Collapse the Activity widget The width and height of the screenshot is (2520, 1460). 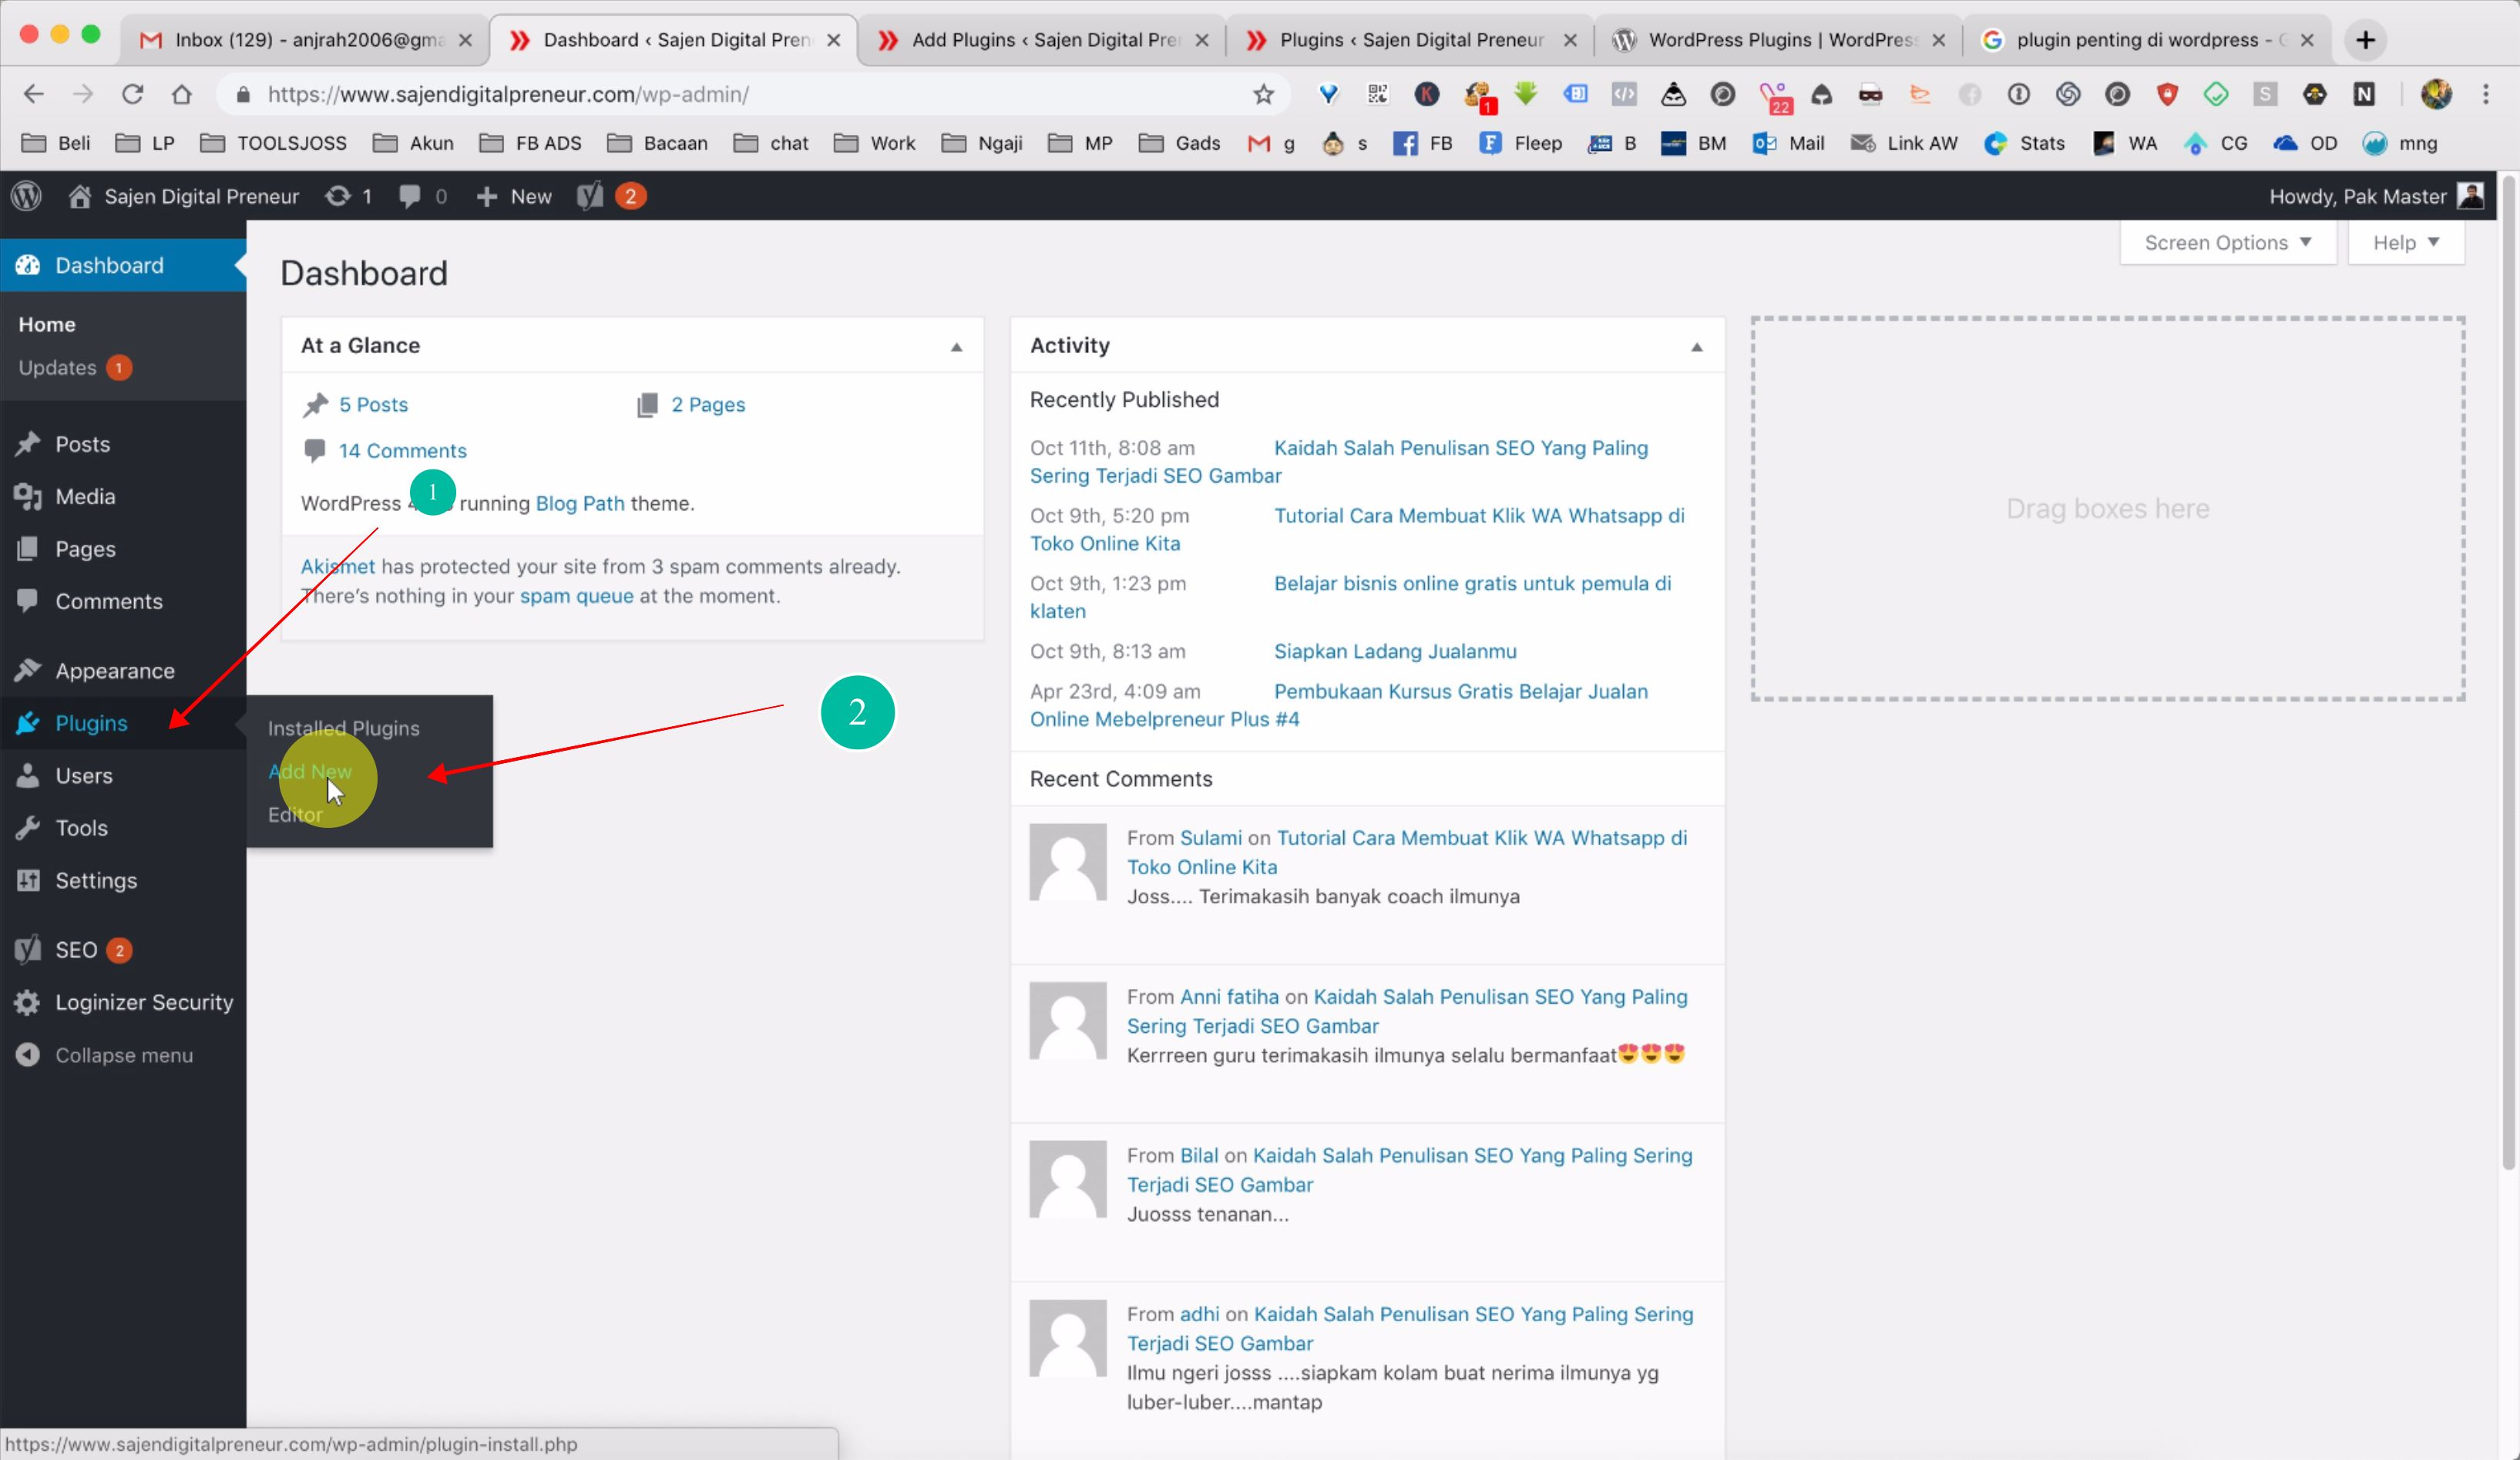pyautogui.click(x=1696, y=346)
